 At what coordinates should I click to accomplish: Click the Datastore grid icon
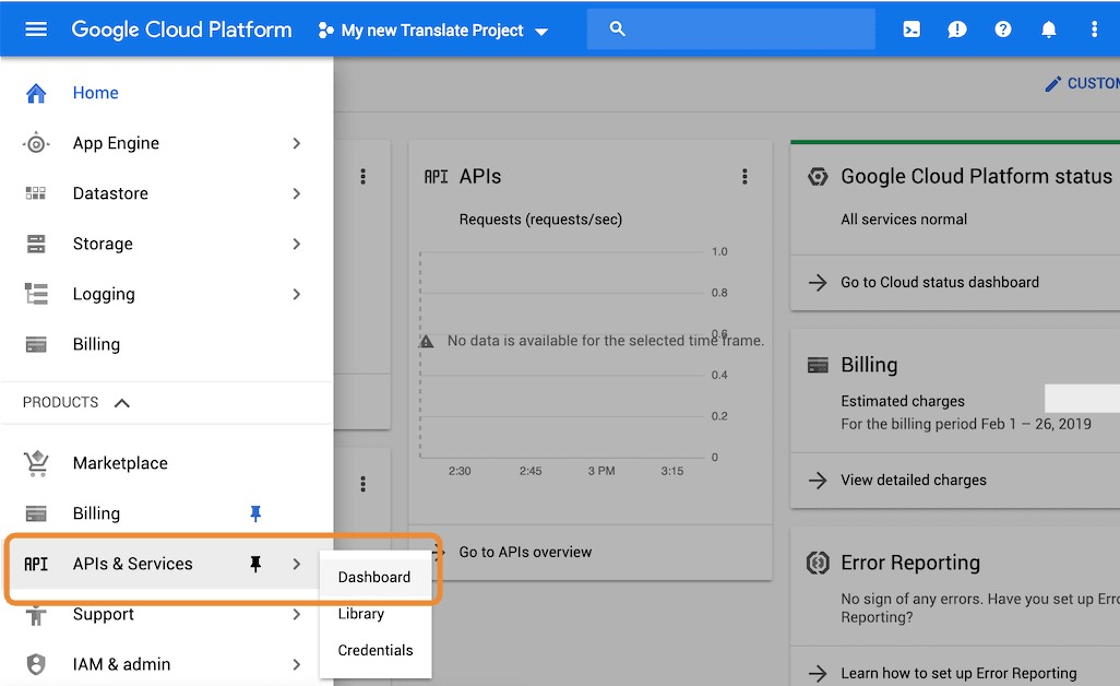point(36,194)
